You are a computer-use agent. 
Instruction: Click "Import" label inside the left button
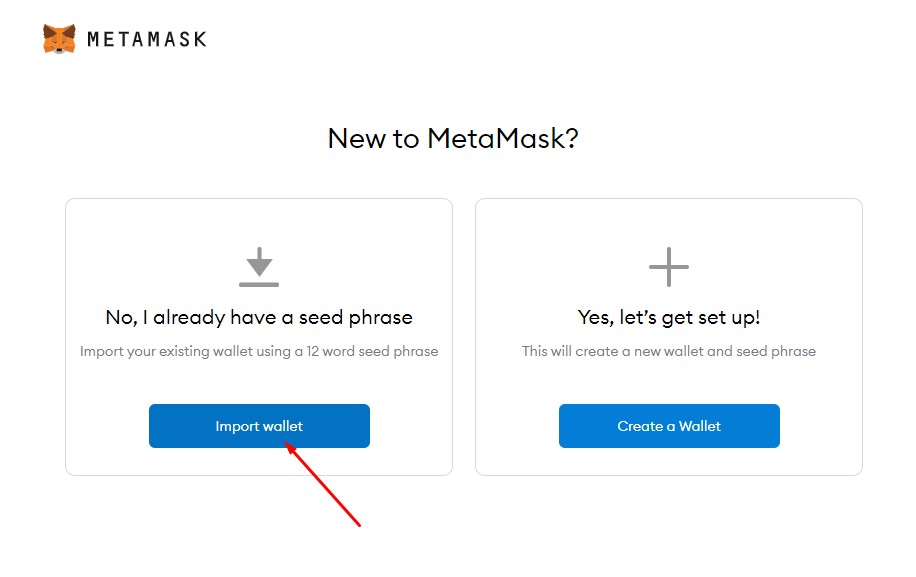click(236, 426)
